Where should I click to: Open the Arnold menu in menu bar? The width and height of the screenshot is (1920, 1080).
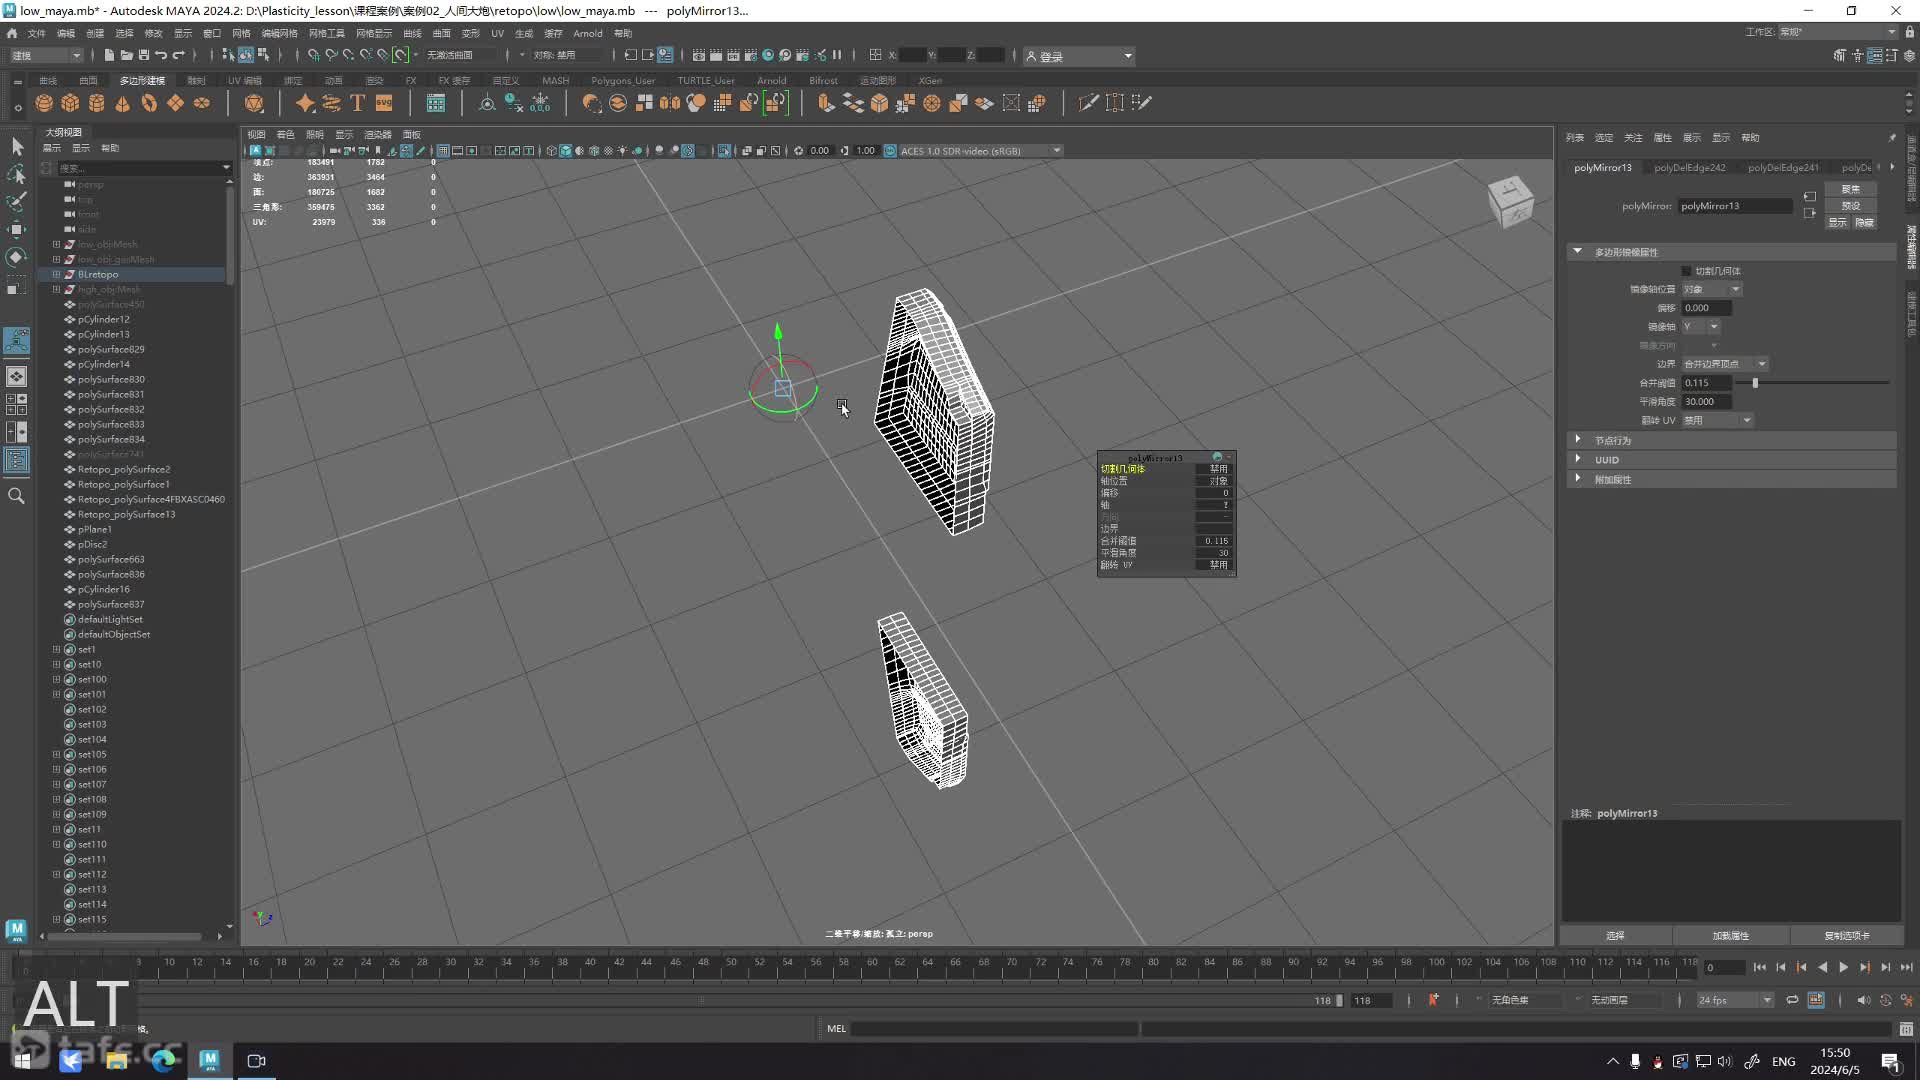(x=587, y=33)
